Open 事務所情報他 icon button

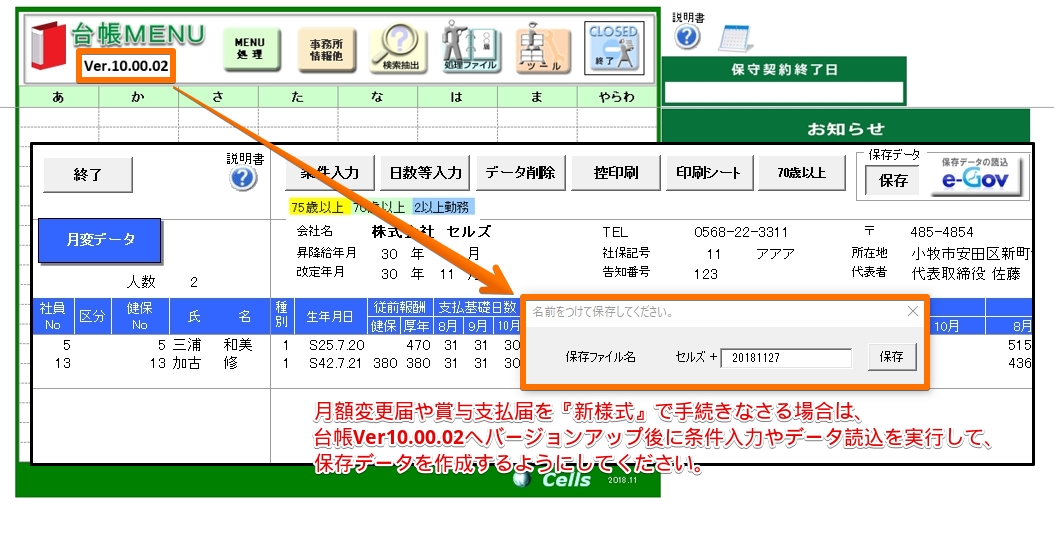[325, 48]
